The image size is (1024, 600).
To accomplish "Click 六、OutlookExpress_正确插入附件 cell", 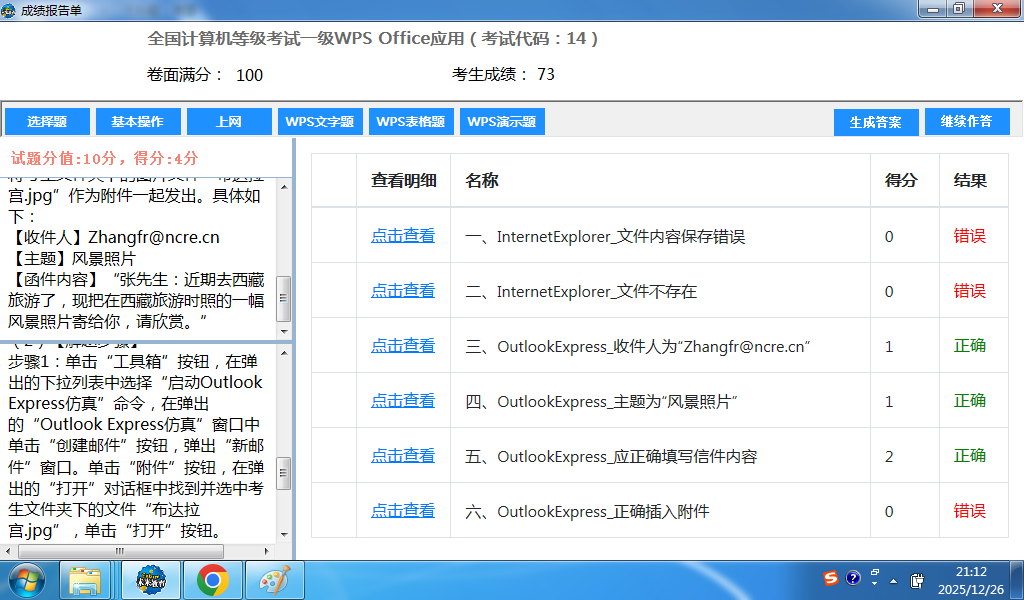I will (660, 511).
